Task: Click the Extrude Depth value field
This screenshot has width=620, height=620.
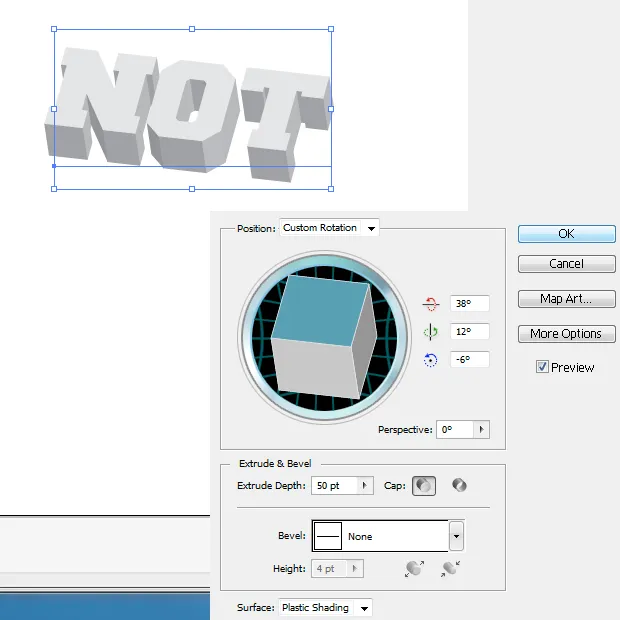Action: [334, 486]
